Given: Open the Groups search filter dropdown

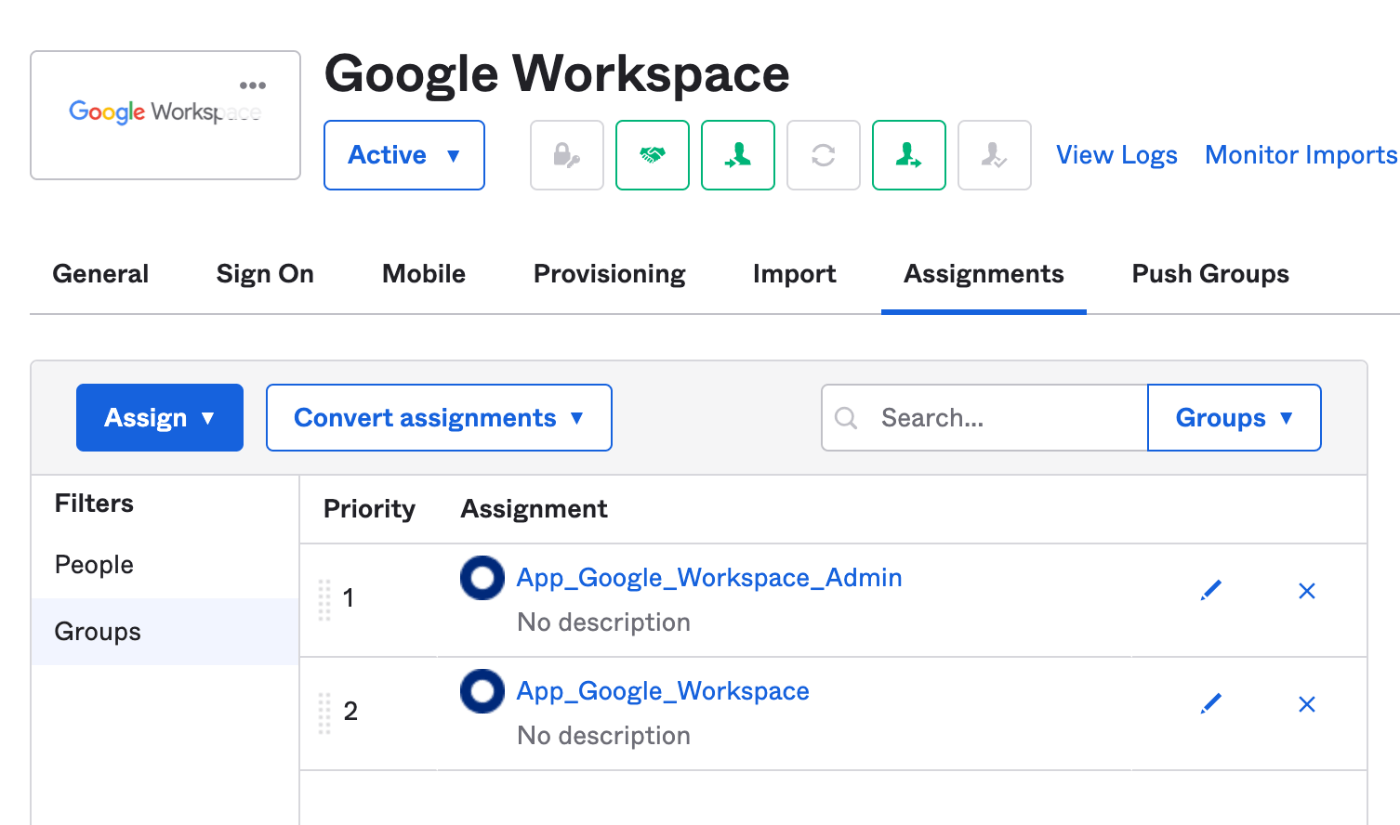Looking at the screenshot, I should tap(1234, 418).
